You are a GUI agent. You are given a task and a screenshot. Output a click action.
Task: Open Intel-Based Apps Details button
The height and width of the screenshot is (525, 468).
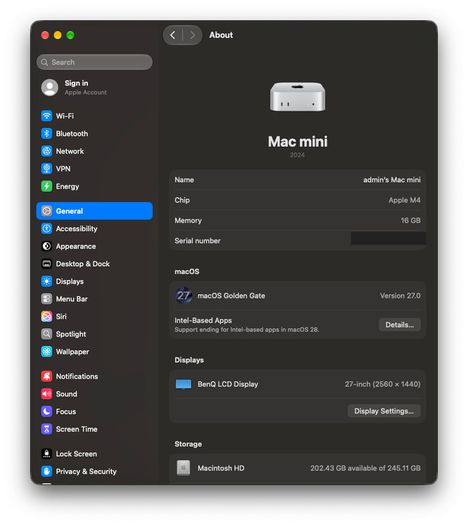tap(399, 325)
